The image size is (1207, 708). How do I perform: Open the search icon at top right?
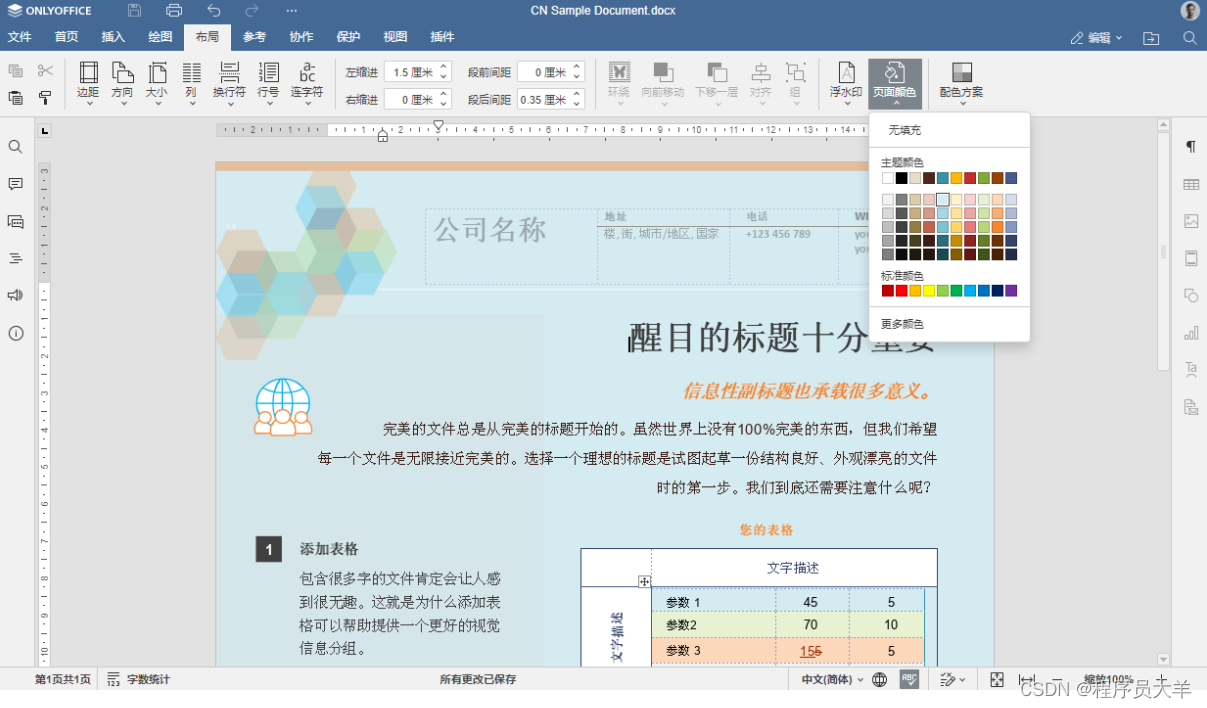click(x=1190, y=38)
